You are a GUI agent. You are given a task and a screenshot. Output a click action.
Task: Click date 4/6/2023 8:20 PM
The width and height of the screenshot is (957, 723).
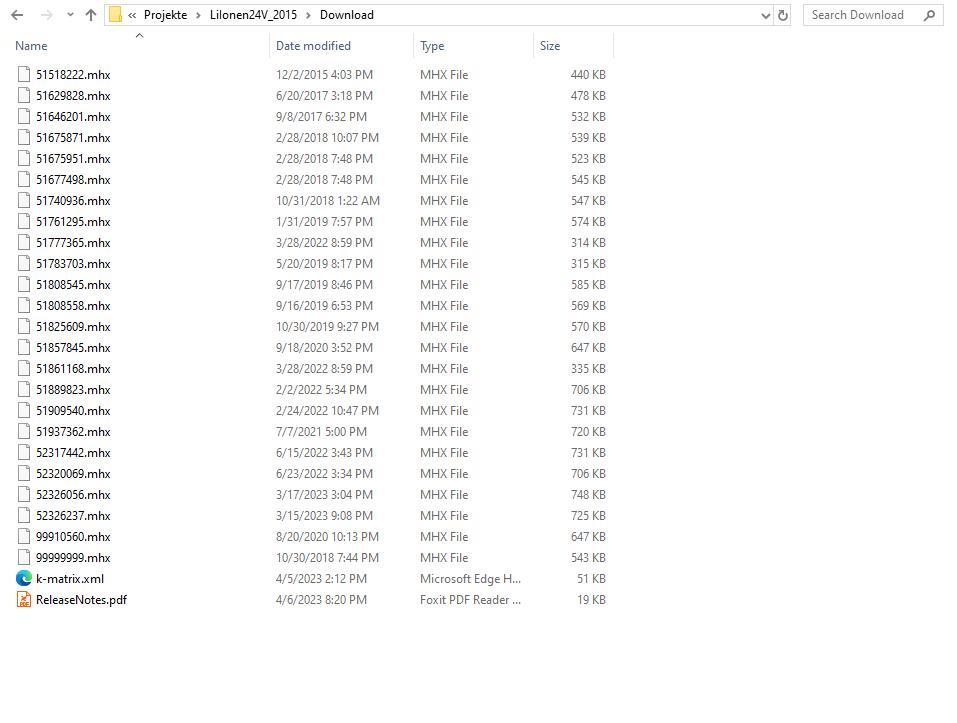(x=321, y=600)
